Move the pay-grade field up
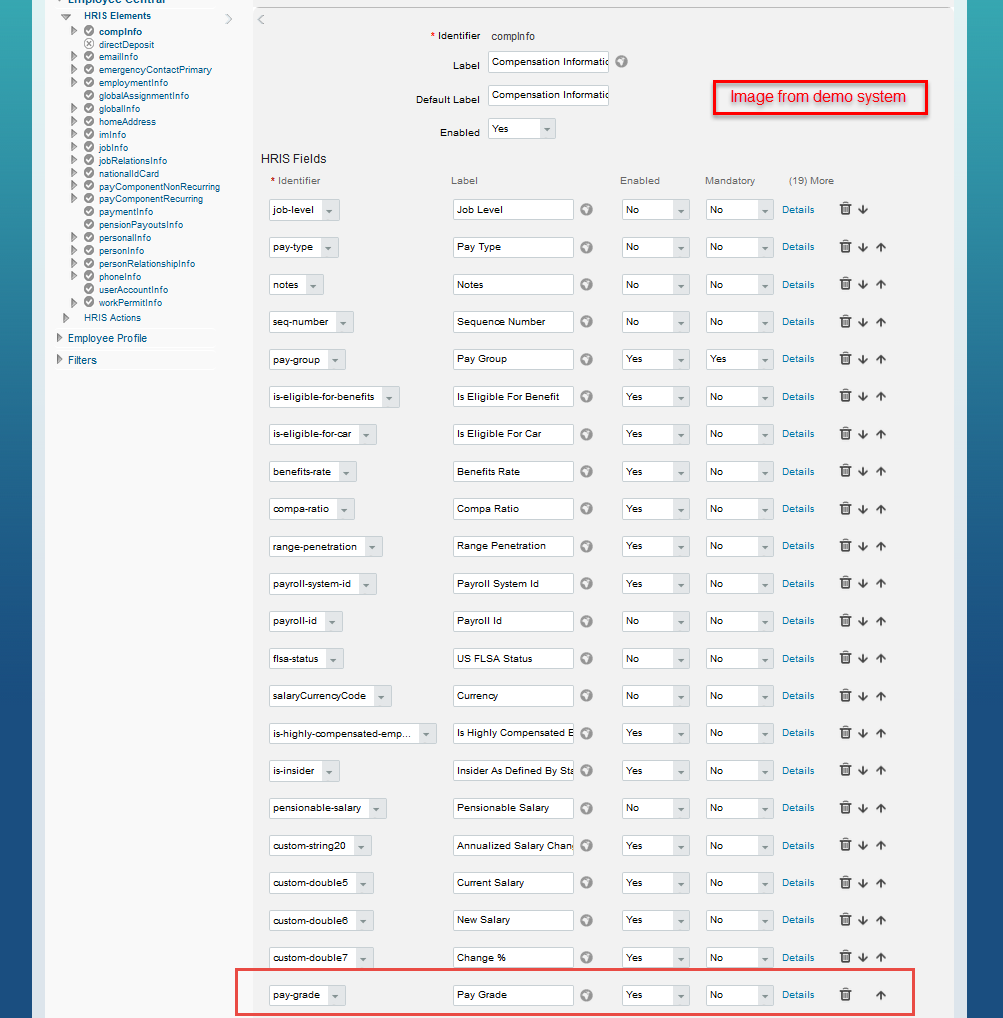This screenshot has height=1018, width=1003. coord(881,995)
